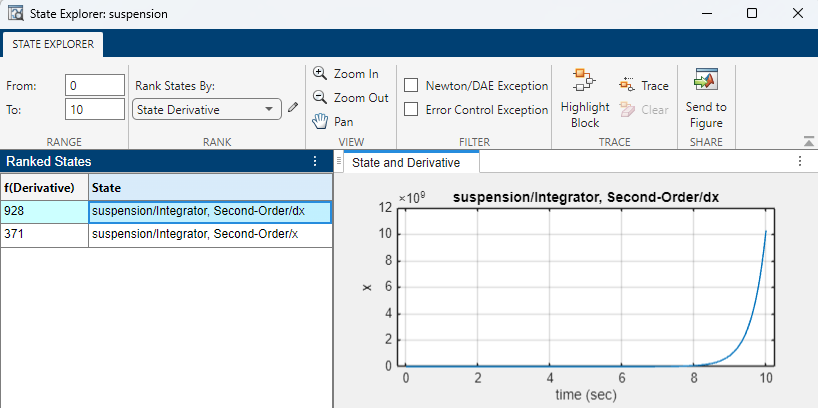Screen dimensions: 818x408
Task: Open the plot panel three-dot menu
Action: pos(800,161)
